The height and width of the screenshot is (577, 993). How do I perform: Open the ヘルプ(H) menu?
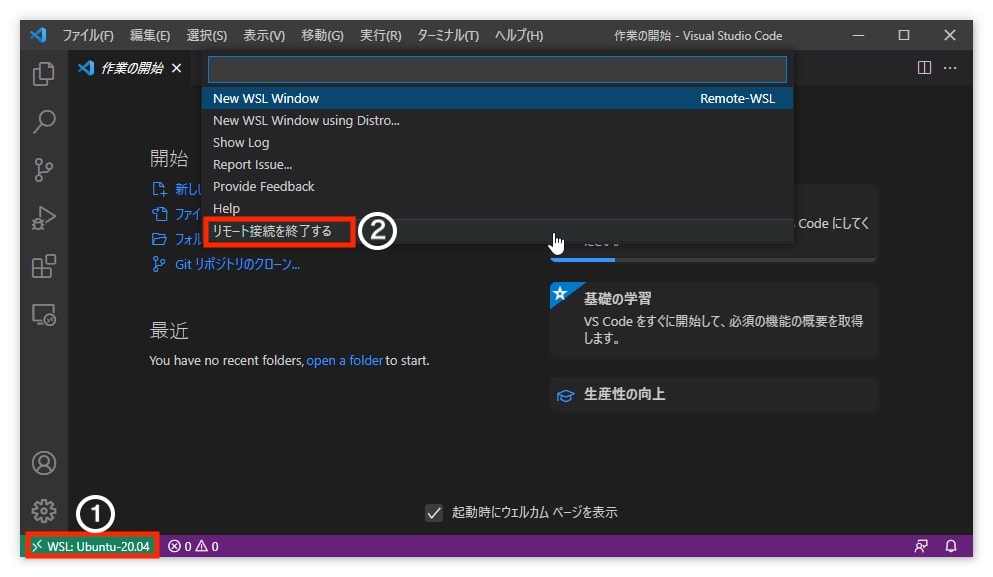519,35
